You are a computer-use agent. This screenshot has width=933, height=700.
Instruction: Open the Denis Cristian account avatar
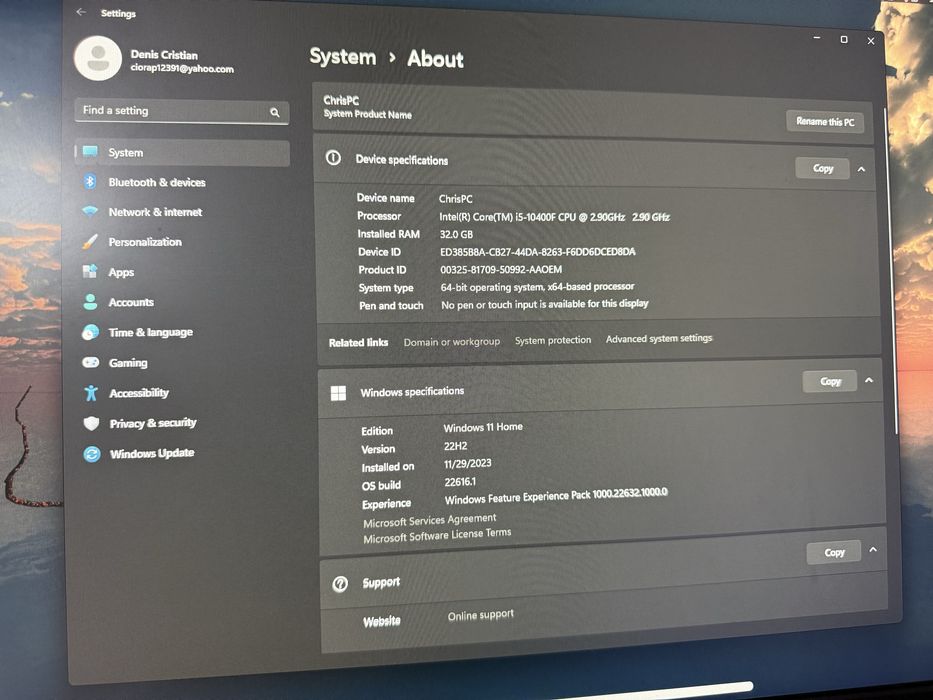[x=98, y=58]
